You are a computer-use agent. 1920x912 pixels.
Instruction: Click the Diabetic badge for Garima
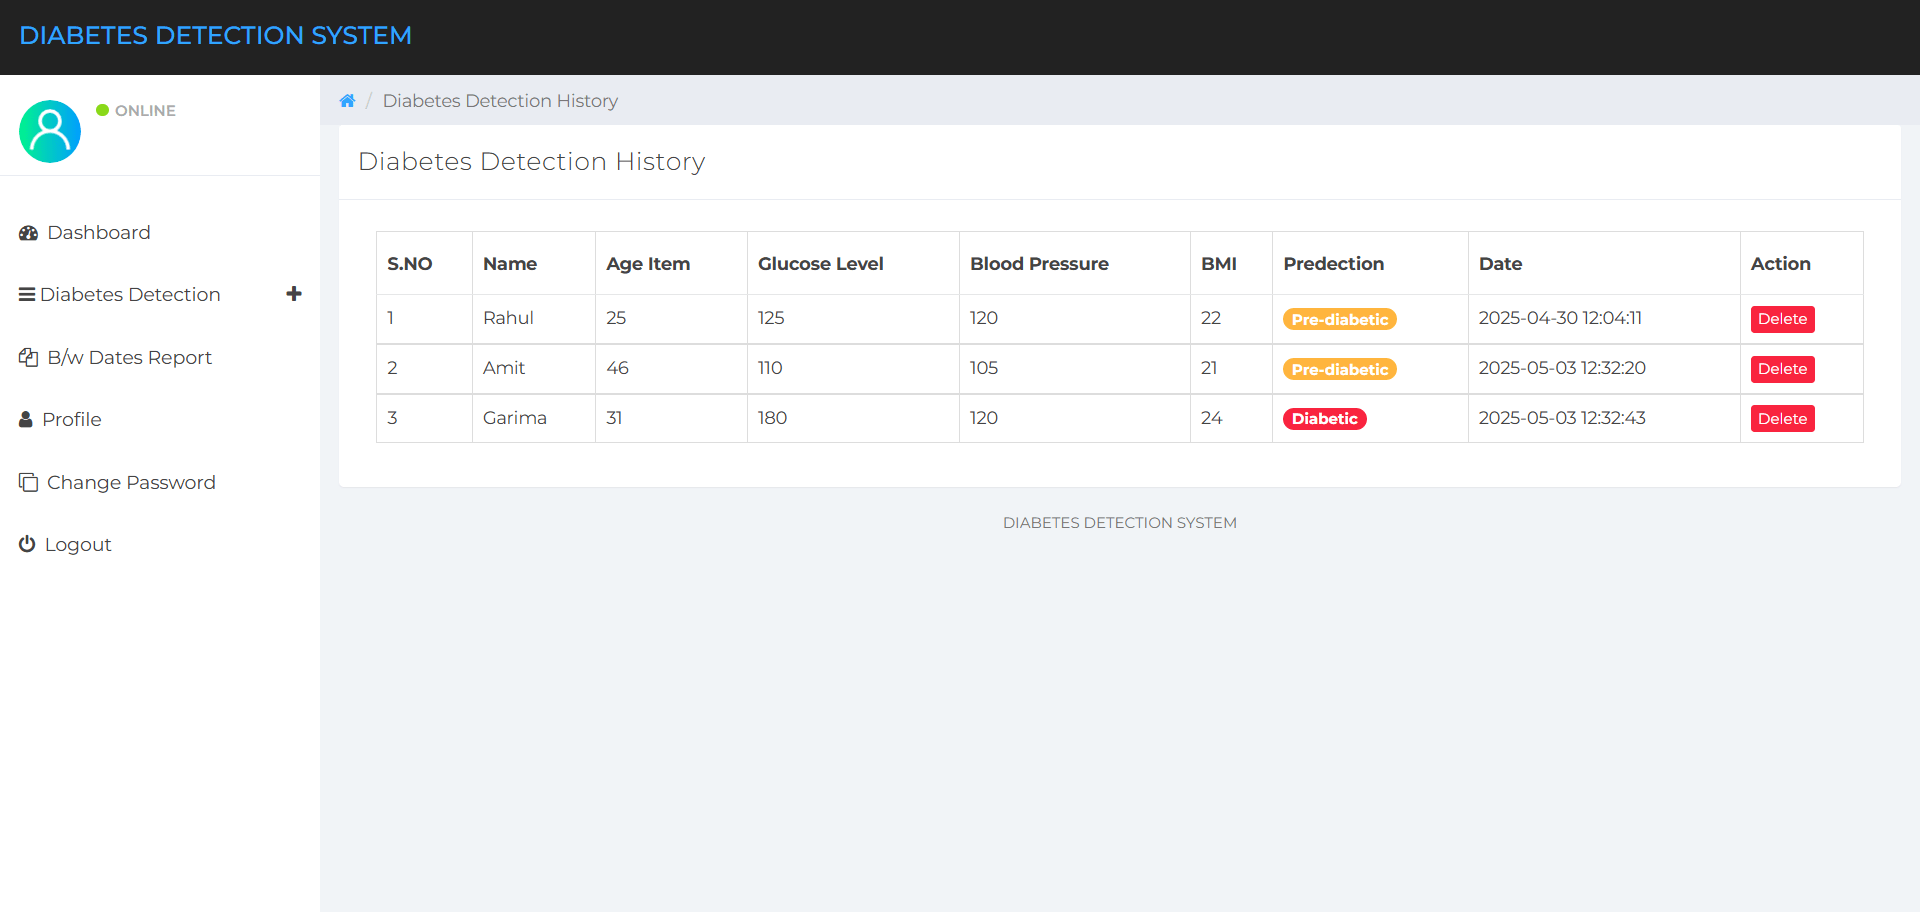click(1324, 418)
